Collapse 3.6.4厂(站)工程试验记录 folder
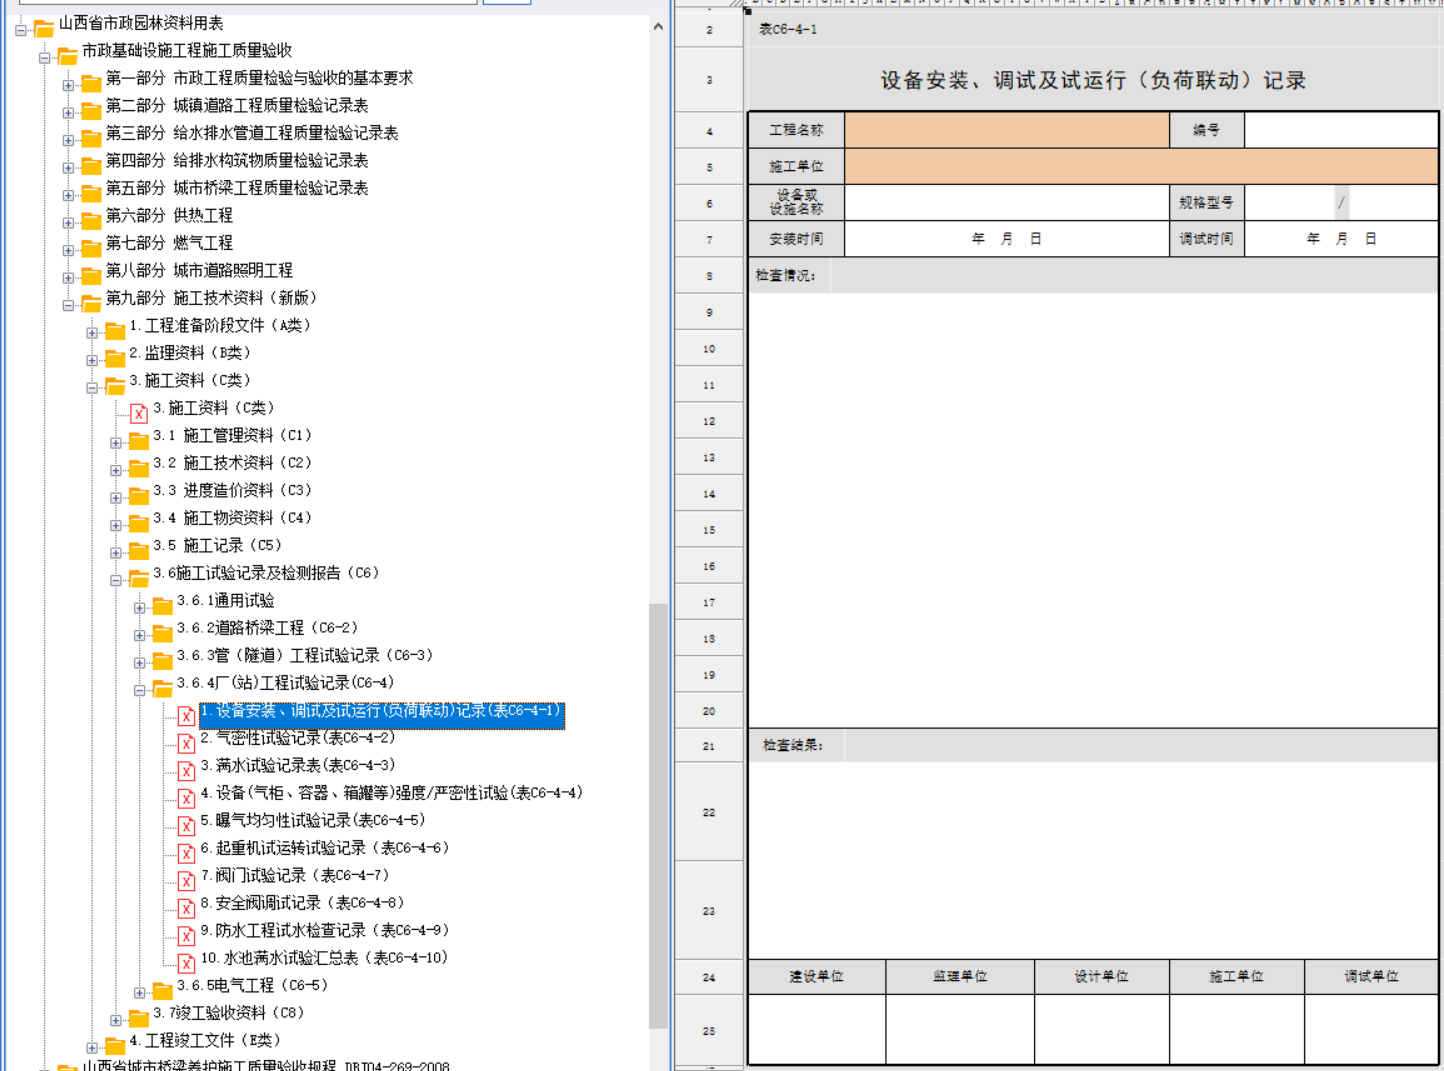Screen dimensions: 1444x1071 [x=139, y=690]
